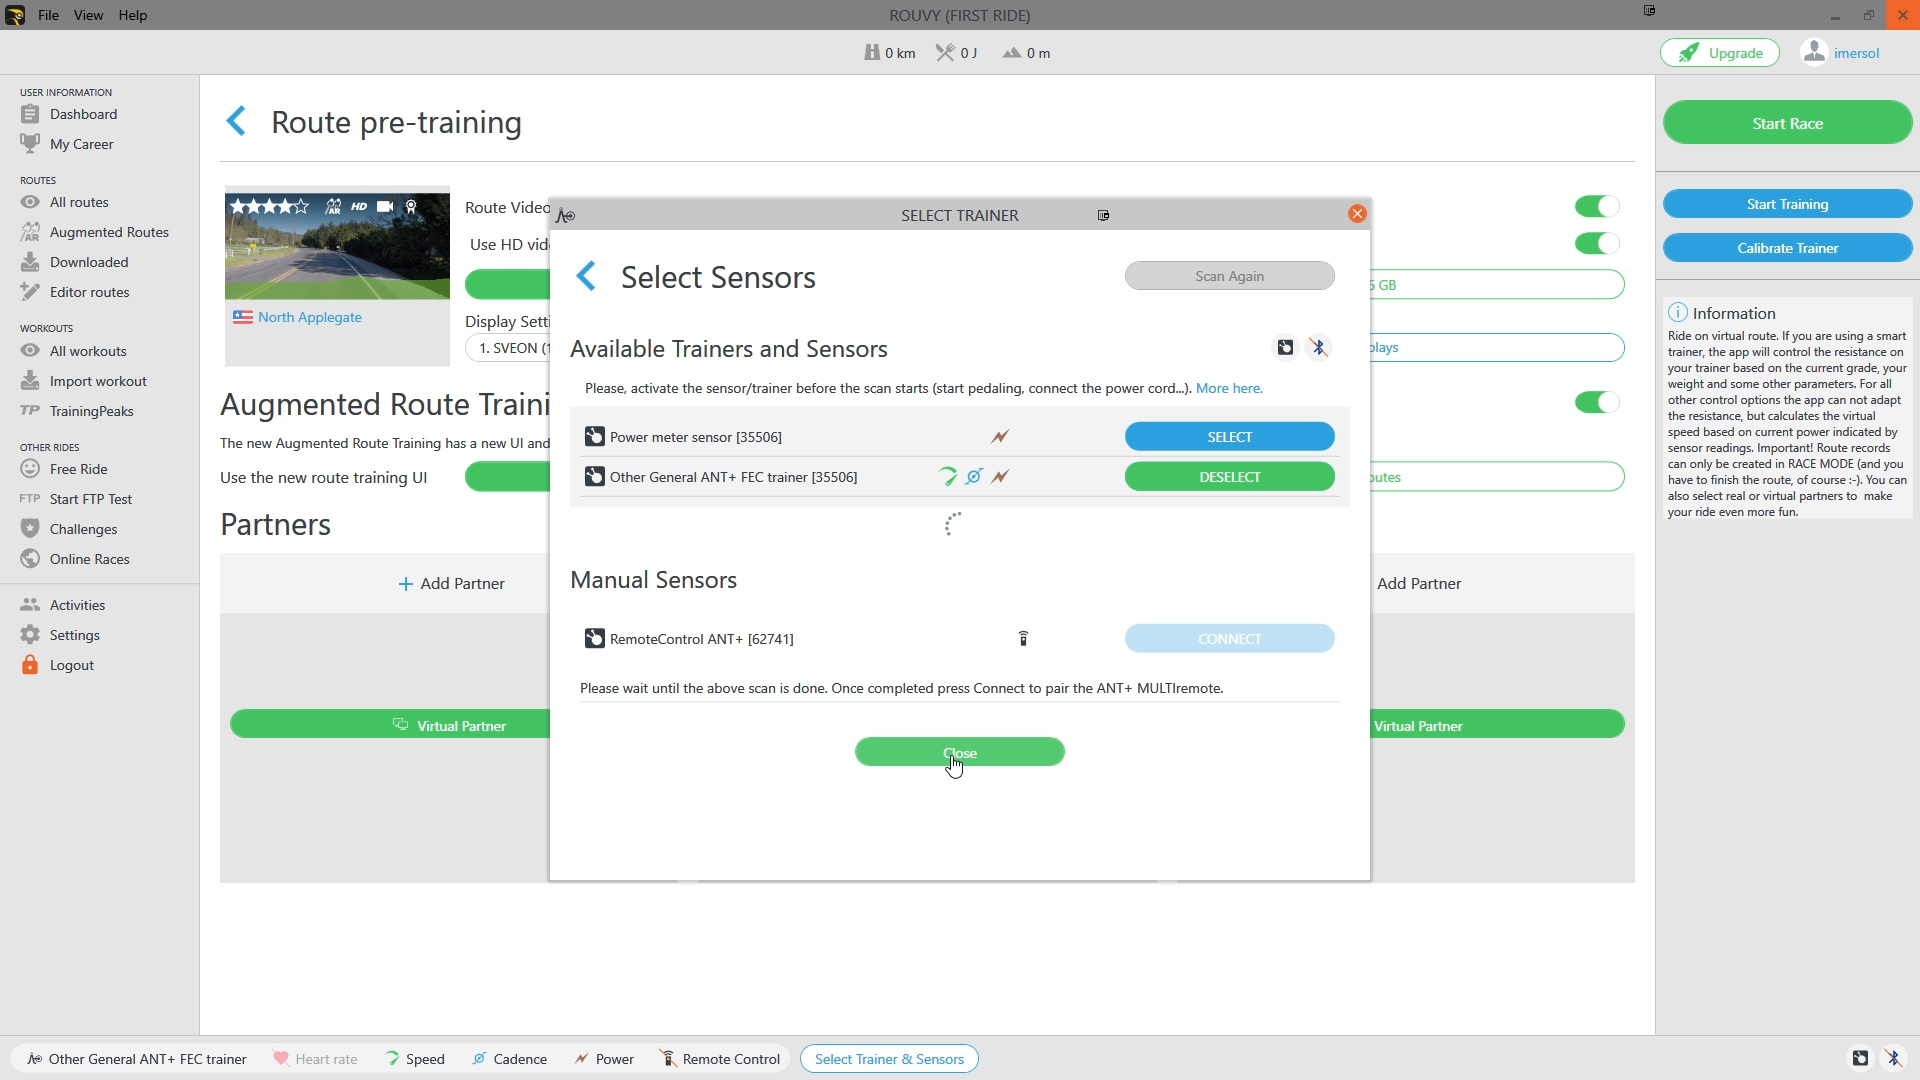Open the Help menu

pos(132,15)
